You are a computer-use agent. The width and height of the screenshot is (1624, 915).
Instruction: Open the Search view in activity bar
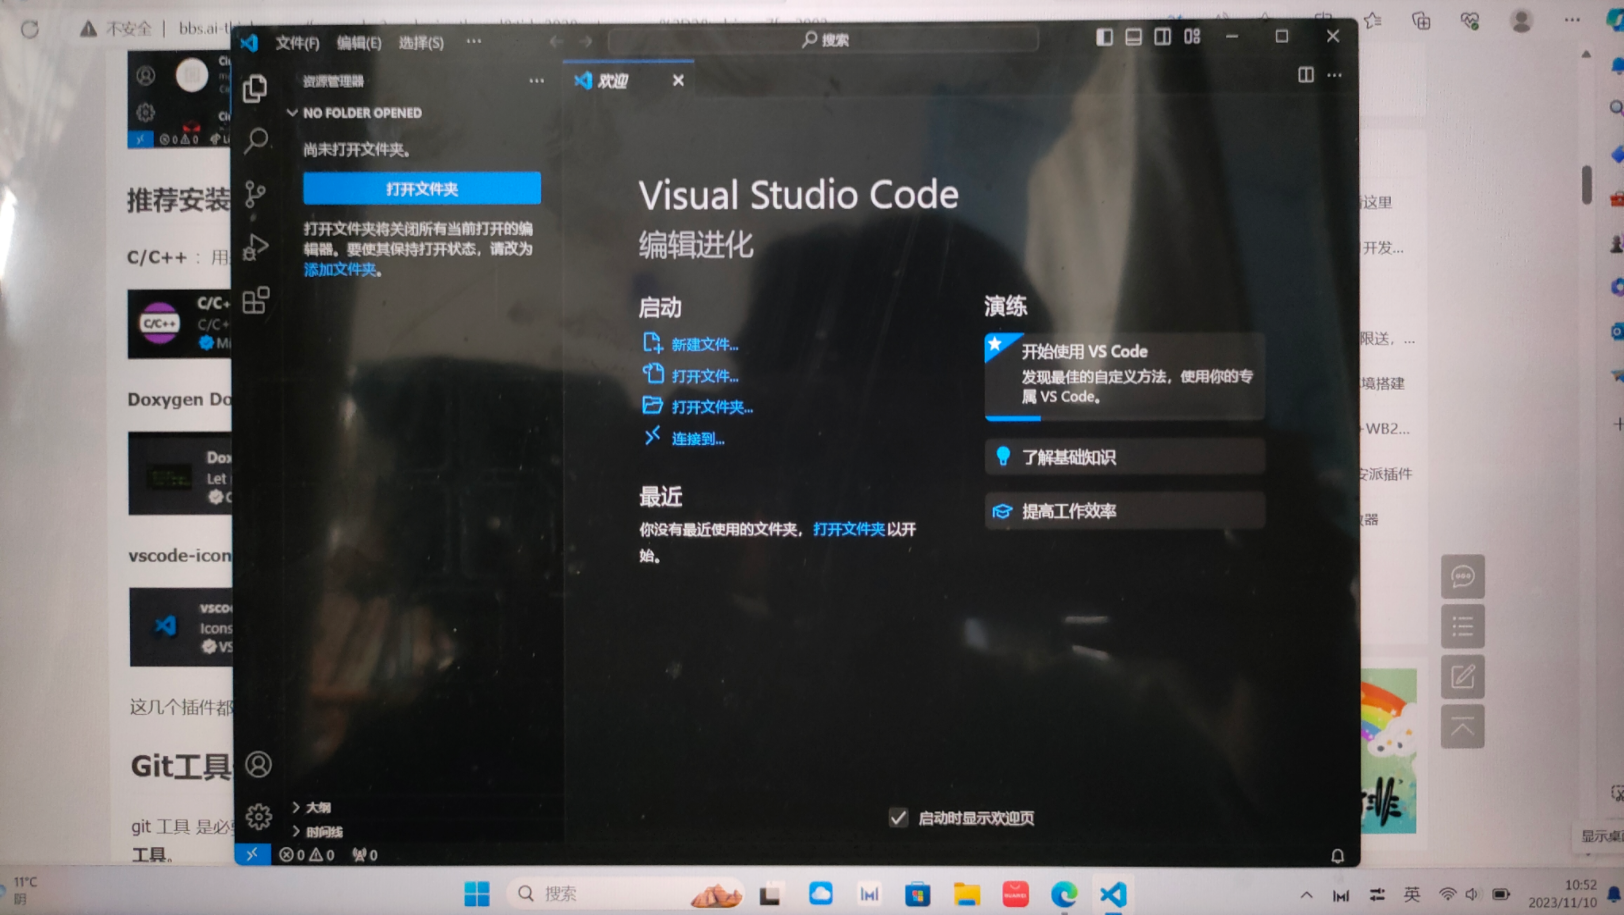[x=256, y=140]
